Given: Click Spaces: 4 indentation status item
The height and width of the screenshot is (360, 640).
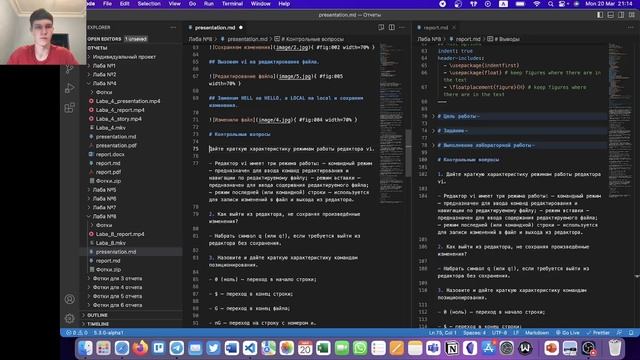Looking at the screenshot, I should click(474, 333).
